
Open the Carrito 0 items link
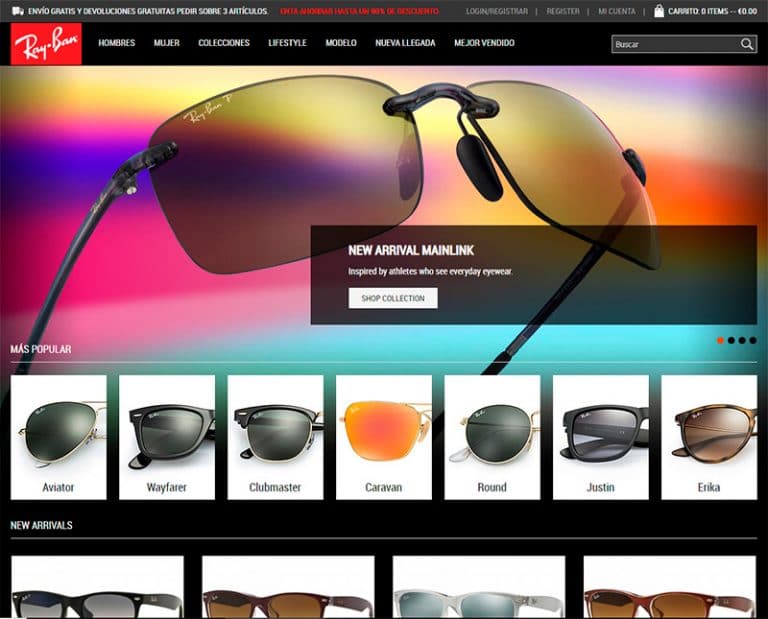pos(712,11)
